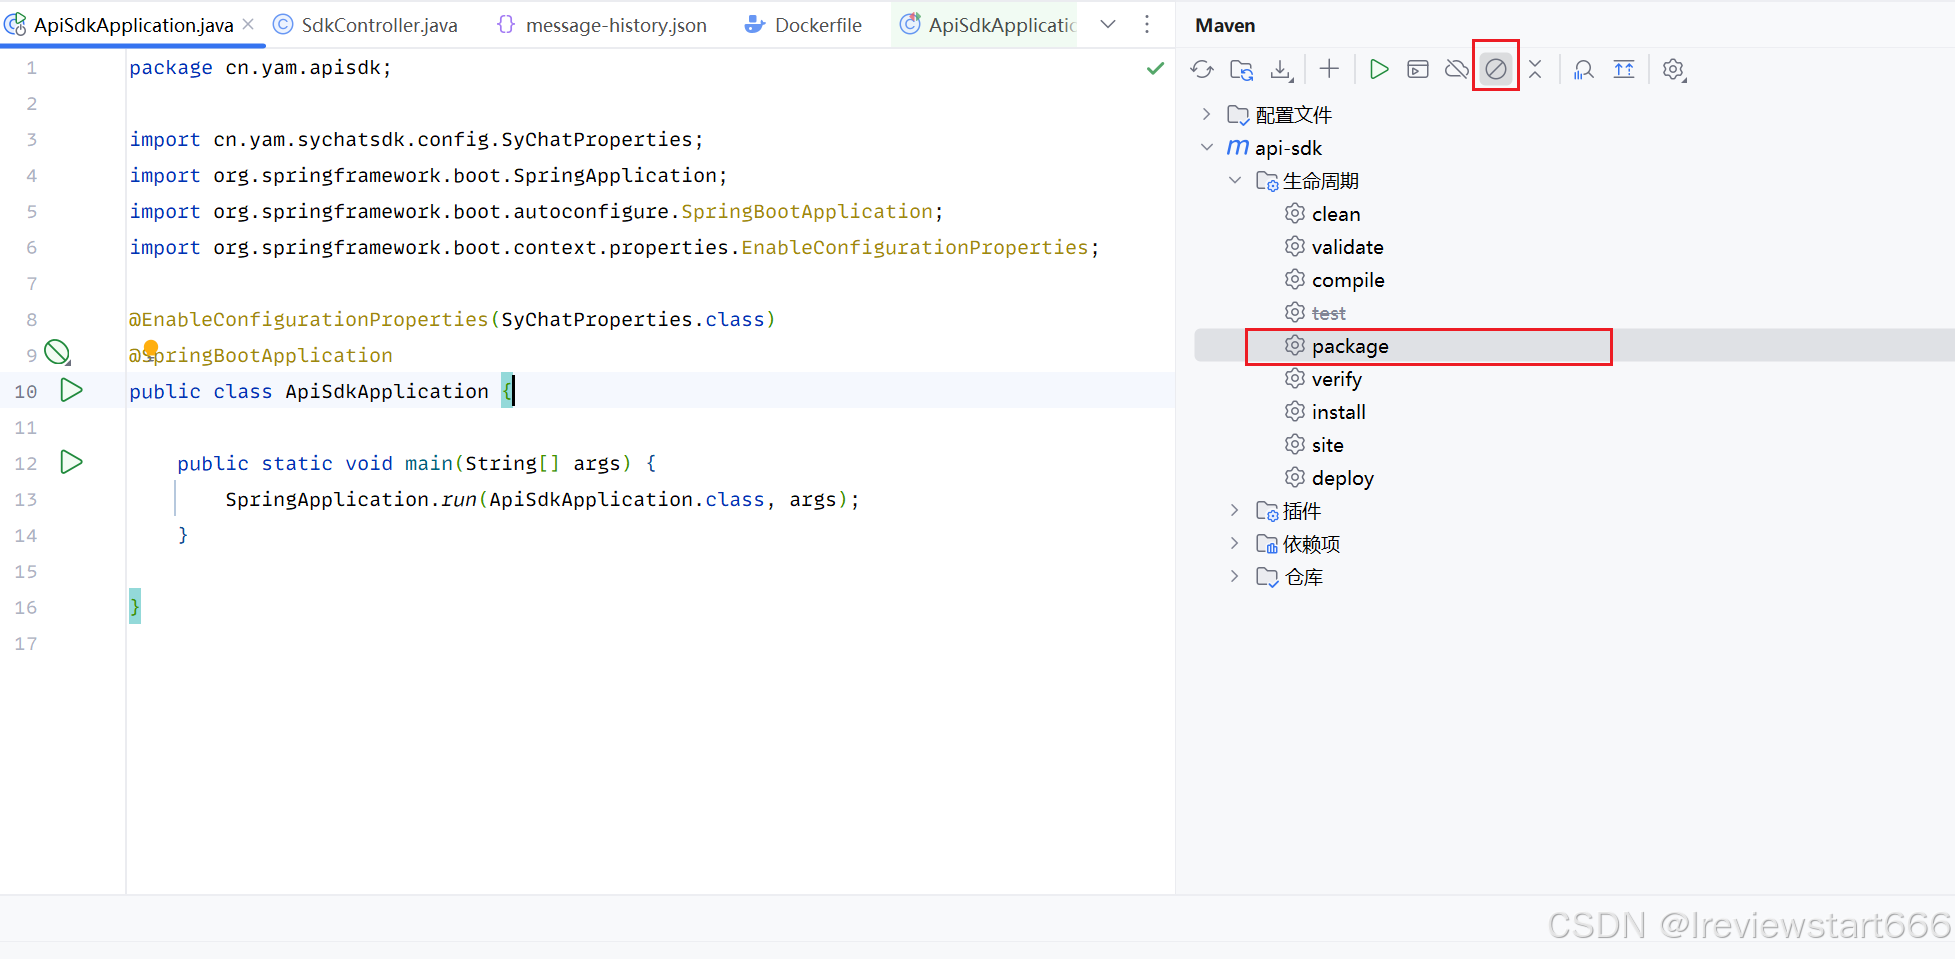The image size is (1955, 959).
Task: Collapse all nodes in the Maven tree
Action: (1534, 69)
